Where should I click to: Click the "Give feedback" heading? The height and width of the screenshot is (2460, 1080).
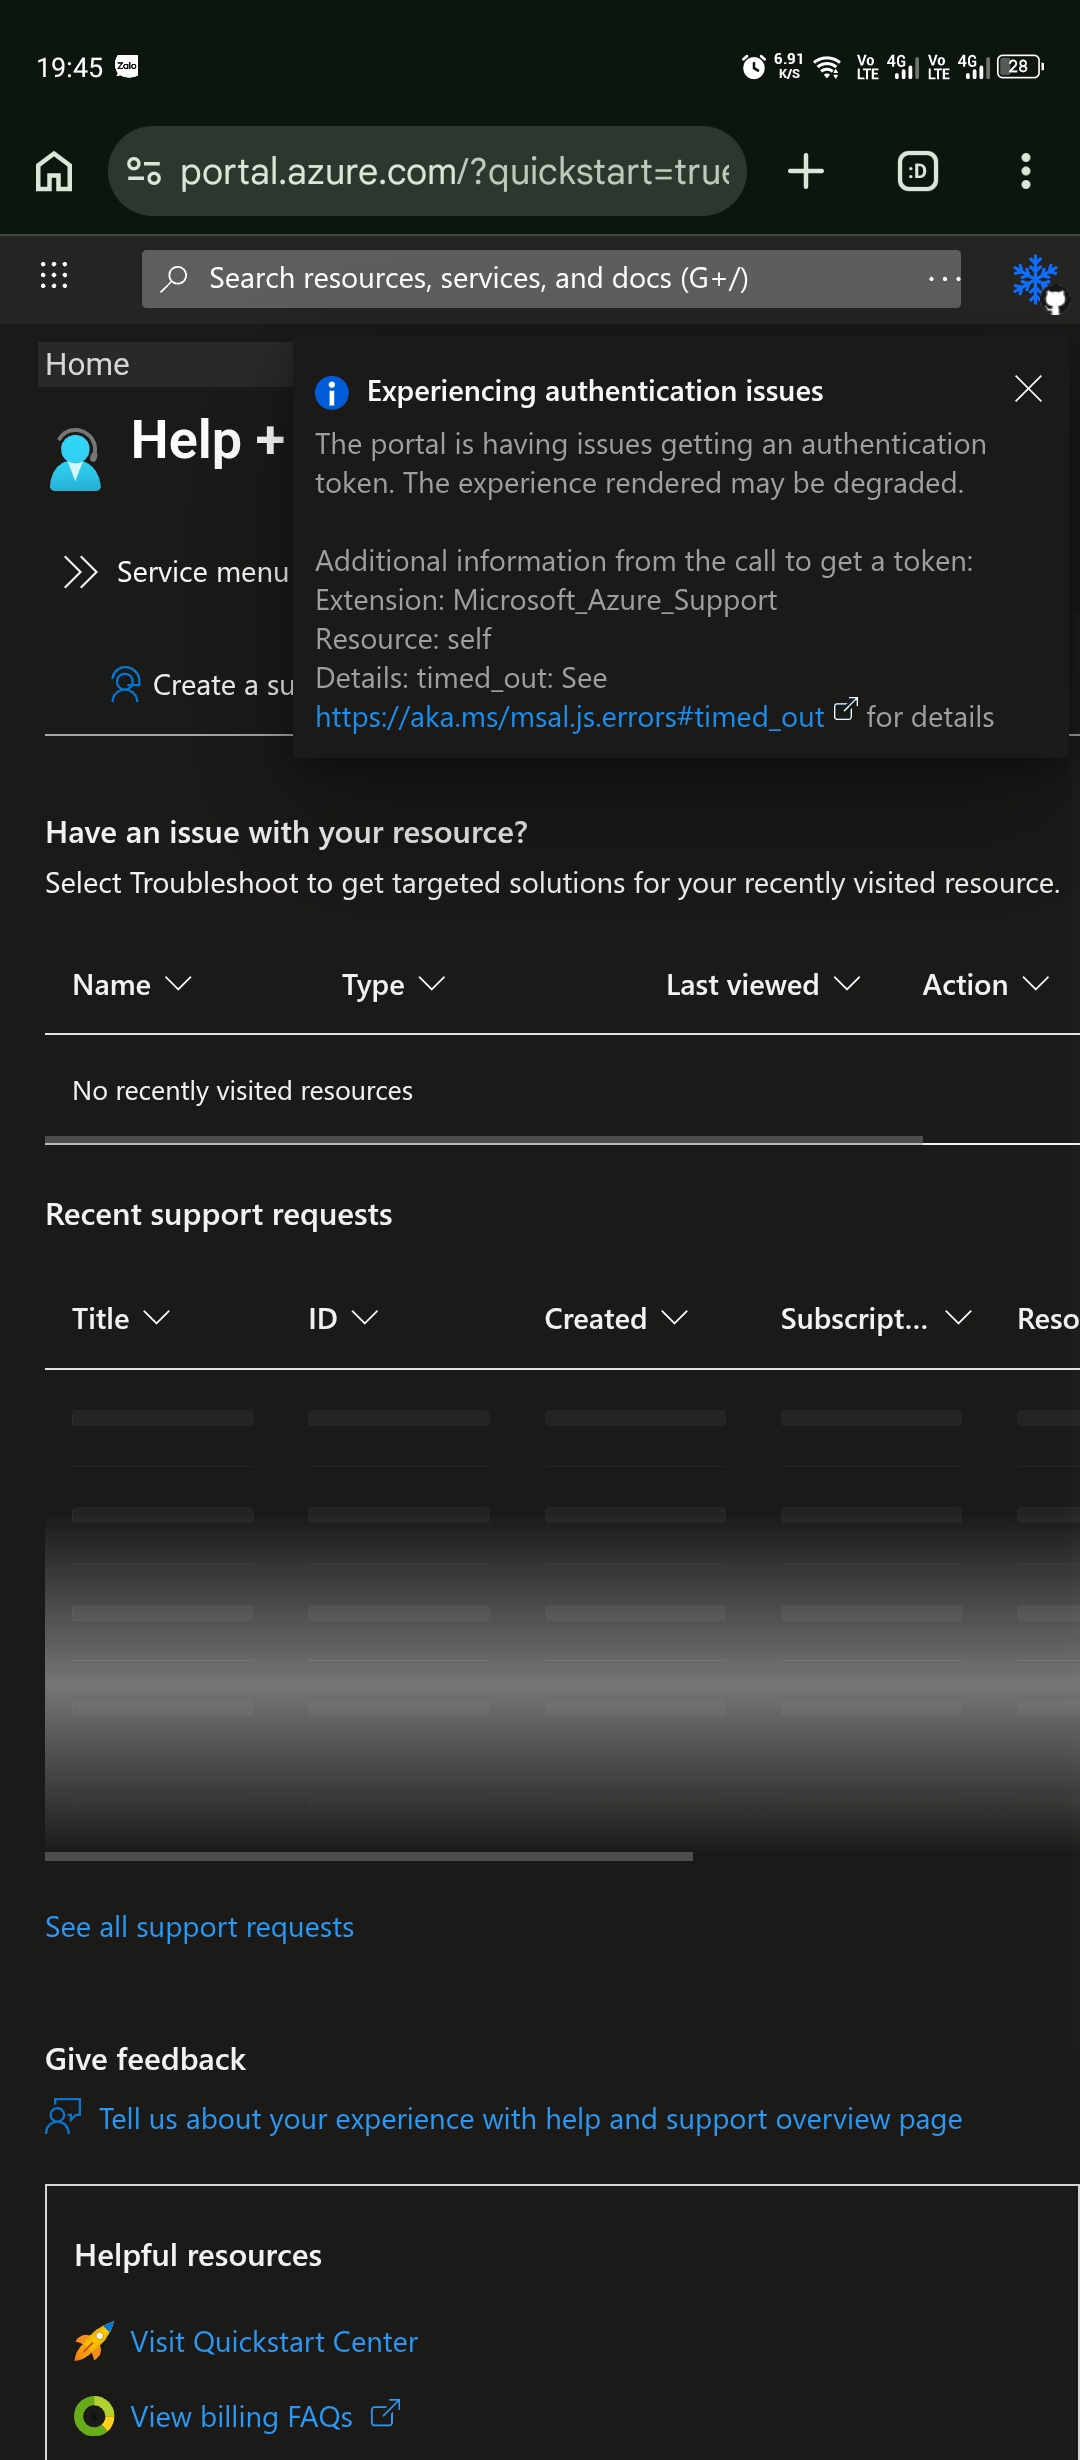click(145, 2059)
